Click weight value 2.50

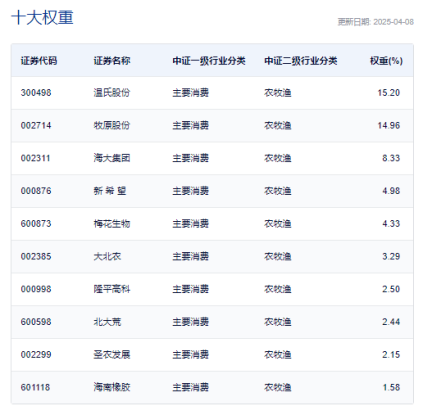pos(391,289)
